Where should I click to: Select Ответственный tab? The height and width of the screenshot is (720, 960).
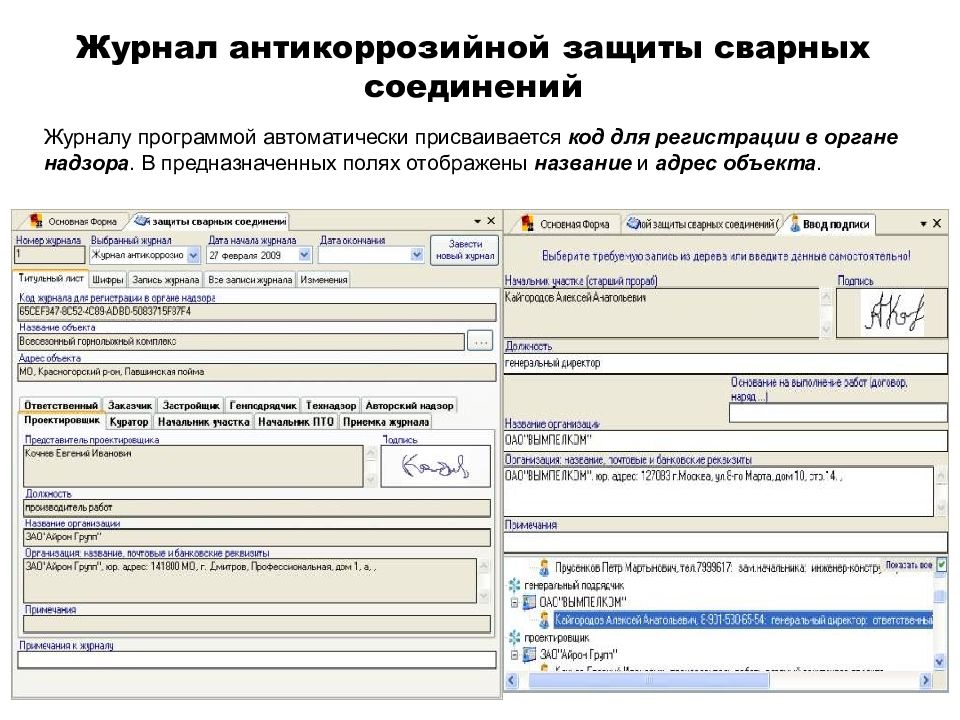pyautogui.click(x=61, y=405)
